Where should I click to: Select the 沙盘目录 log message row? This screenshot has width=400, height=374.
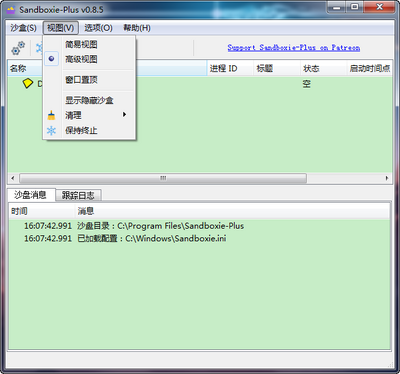tap(199, 226)
